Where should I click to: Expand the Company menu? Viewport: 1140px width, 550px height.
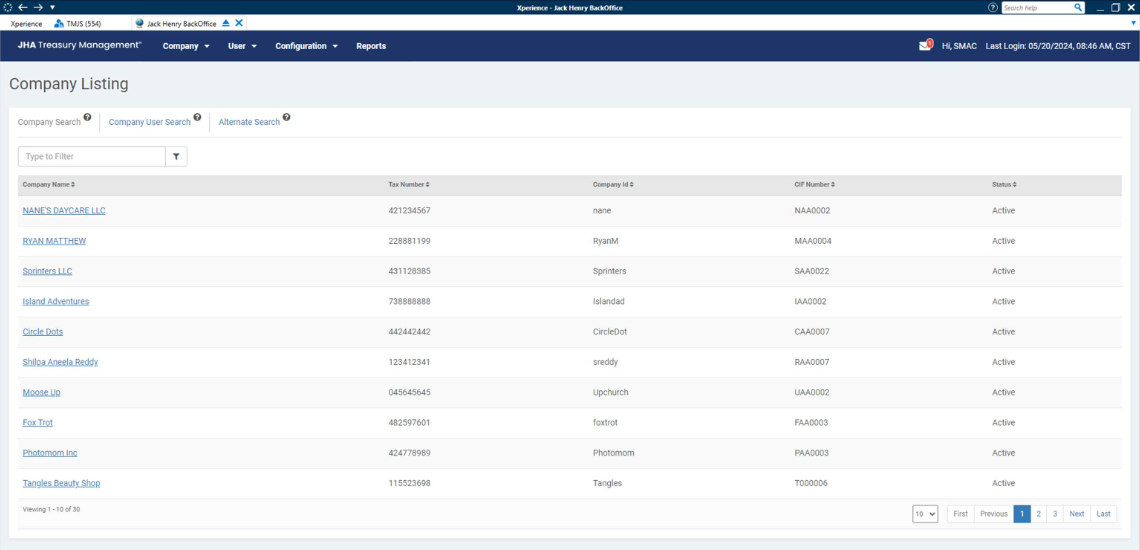[x=186, y=46]
